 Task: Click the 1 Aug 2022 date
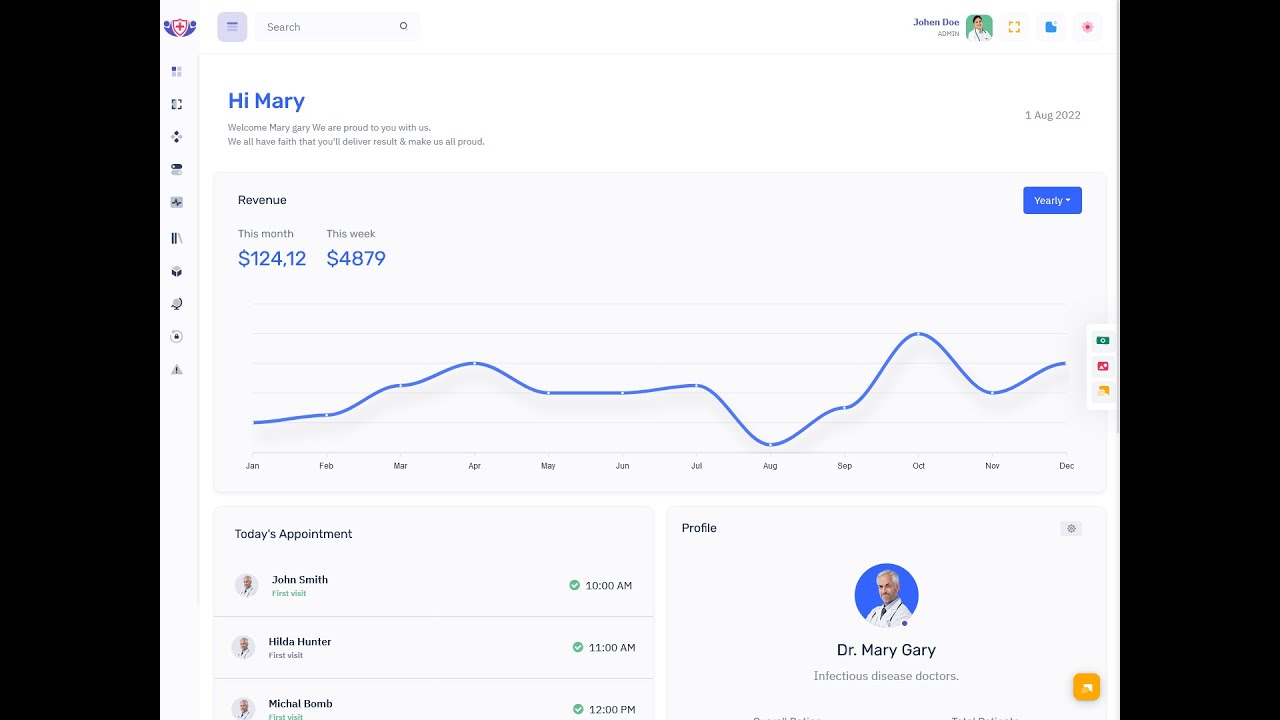(1052, 115)
